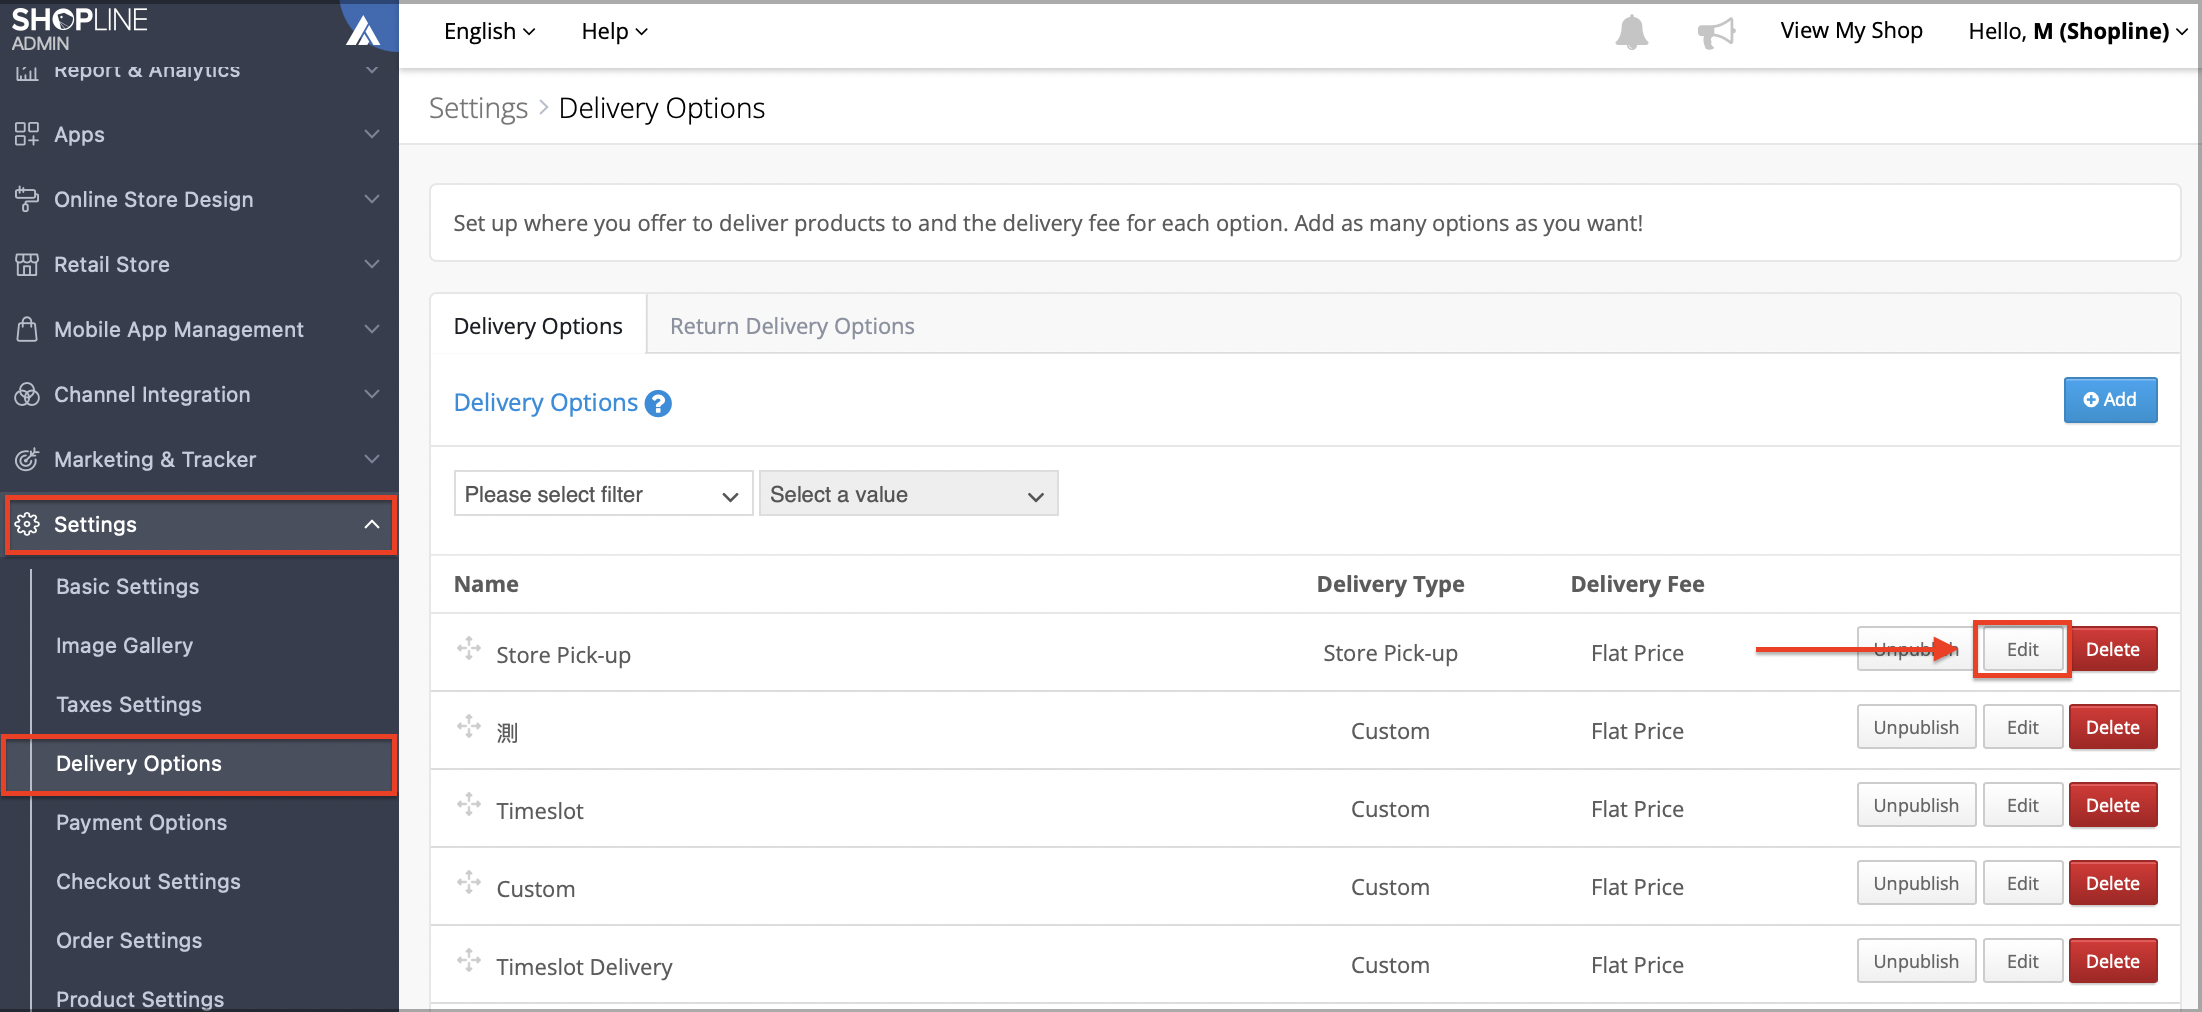This screenshot has width=2202, height=1012.
Task: Click the Shopline logo icon in the header
Action: pyautogui.click(x=362, y=31)
